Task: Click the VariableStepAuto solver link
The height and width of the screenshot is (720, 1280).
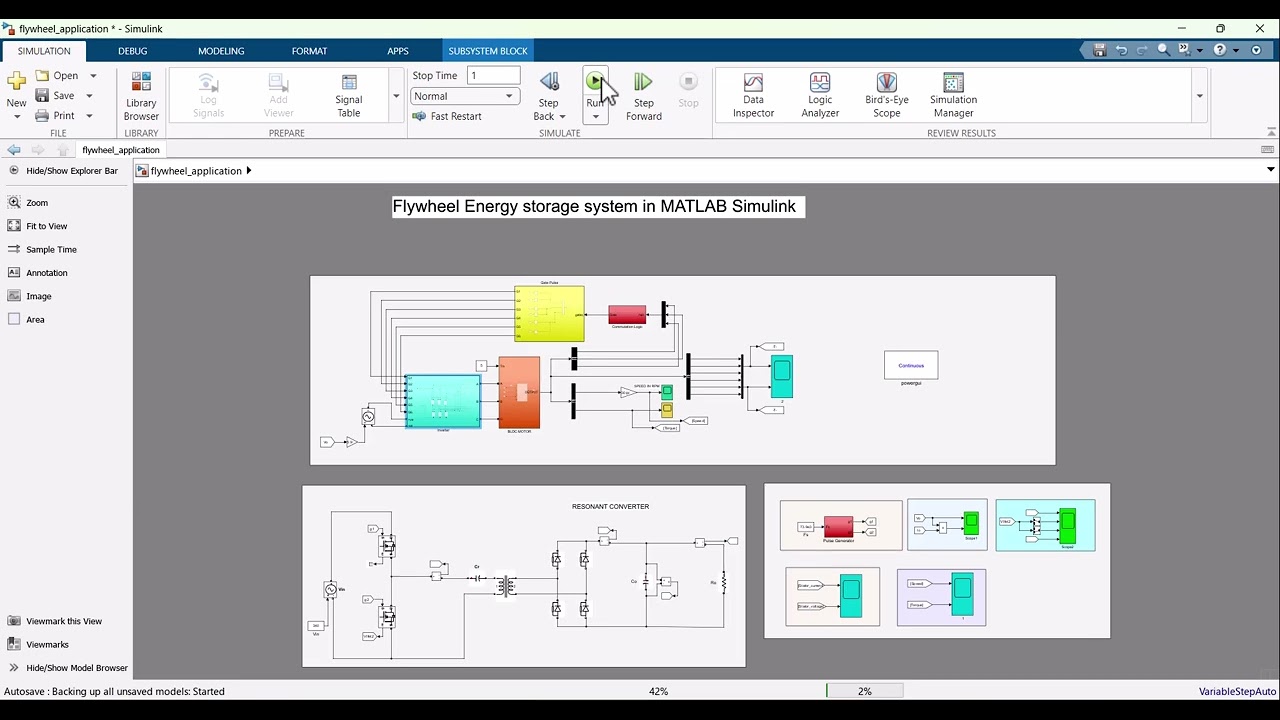Action: pyautogui.click(x=1237, y=691)
